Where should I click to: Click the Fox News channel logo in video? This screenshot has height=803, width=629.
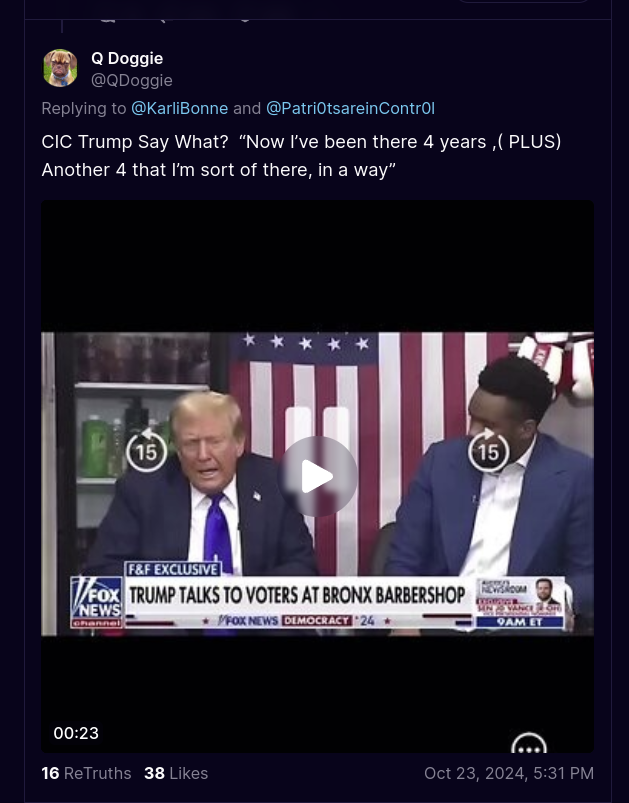tap(97, 602)
